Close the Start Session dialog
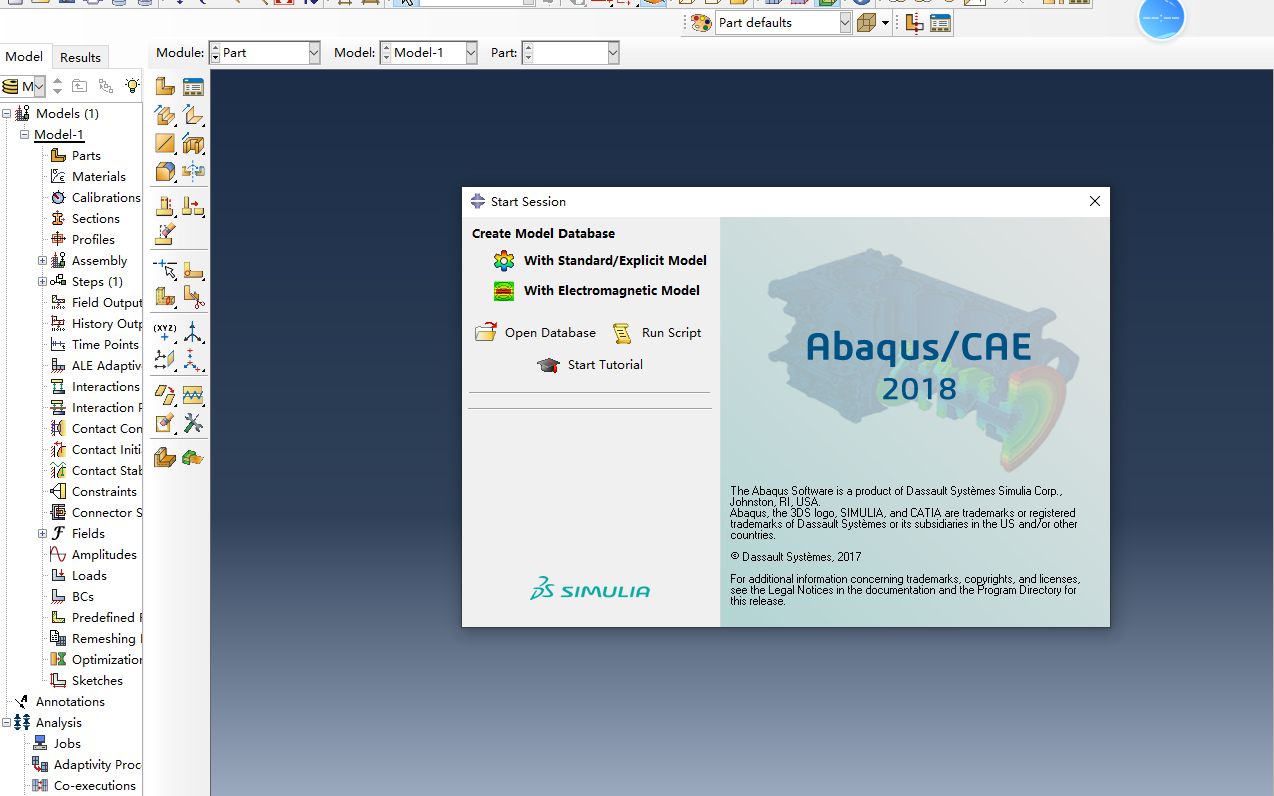The image size is (1274, 796). (1094, 201)
